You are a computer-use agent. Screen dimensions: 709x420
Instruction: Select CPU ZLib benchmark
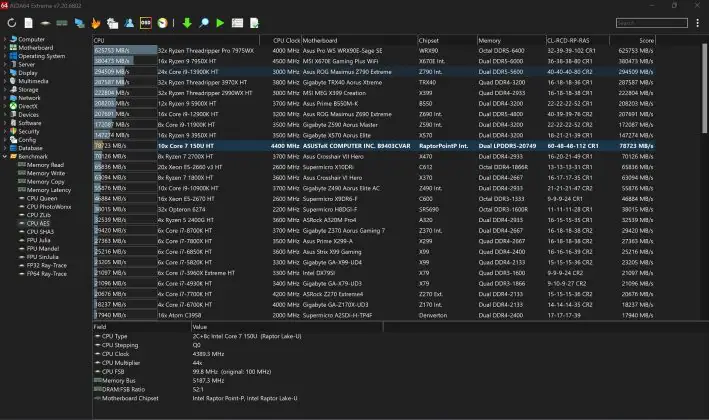tap(38, 215)
